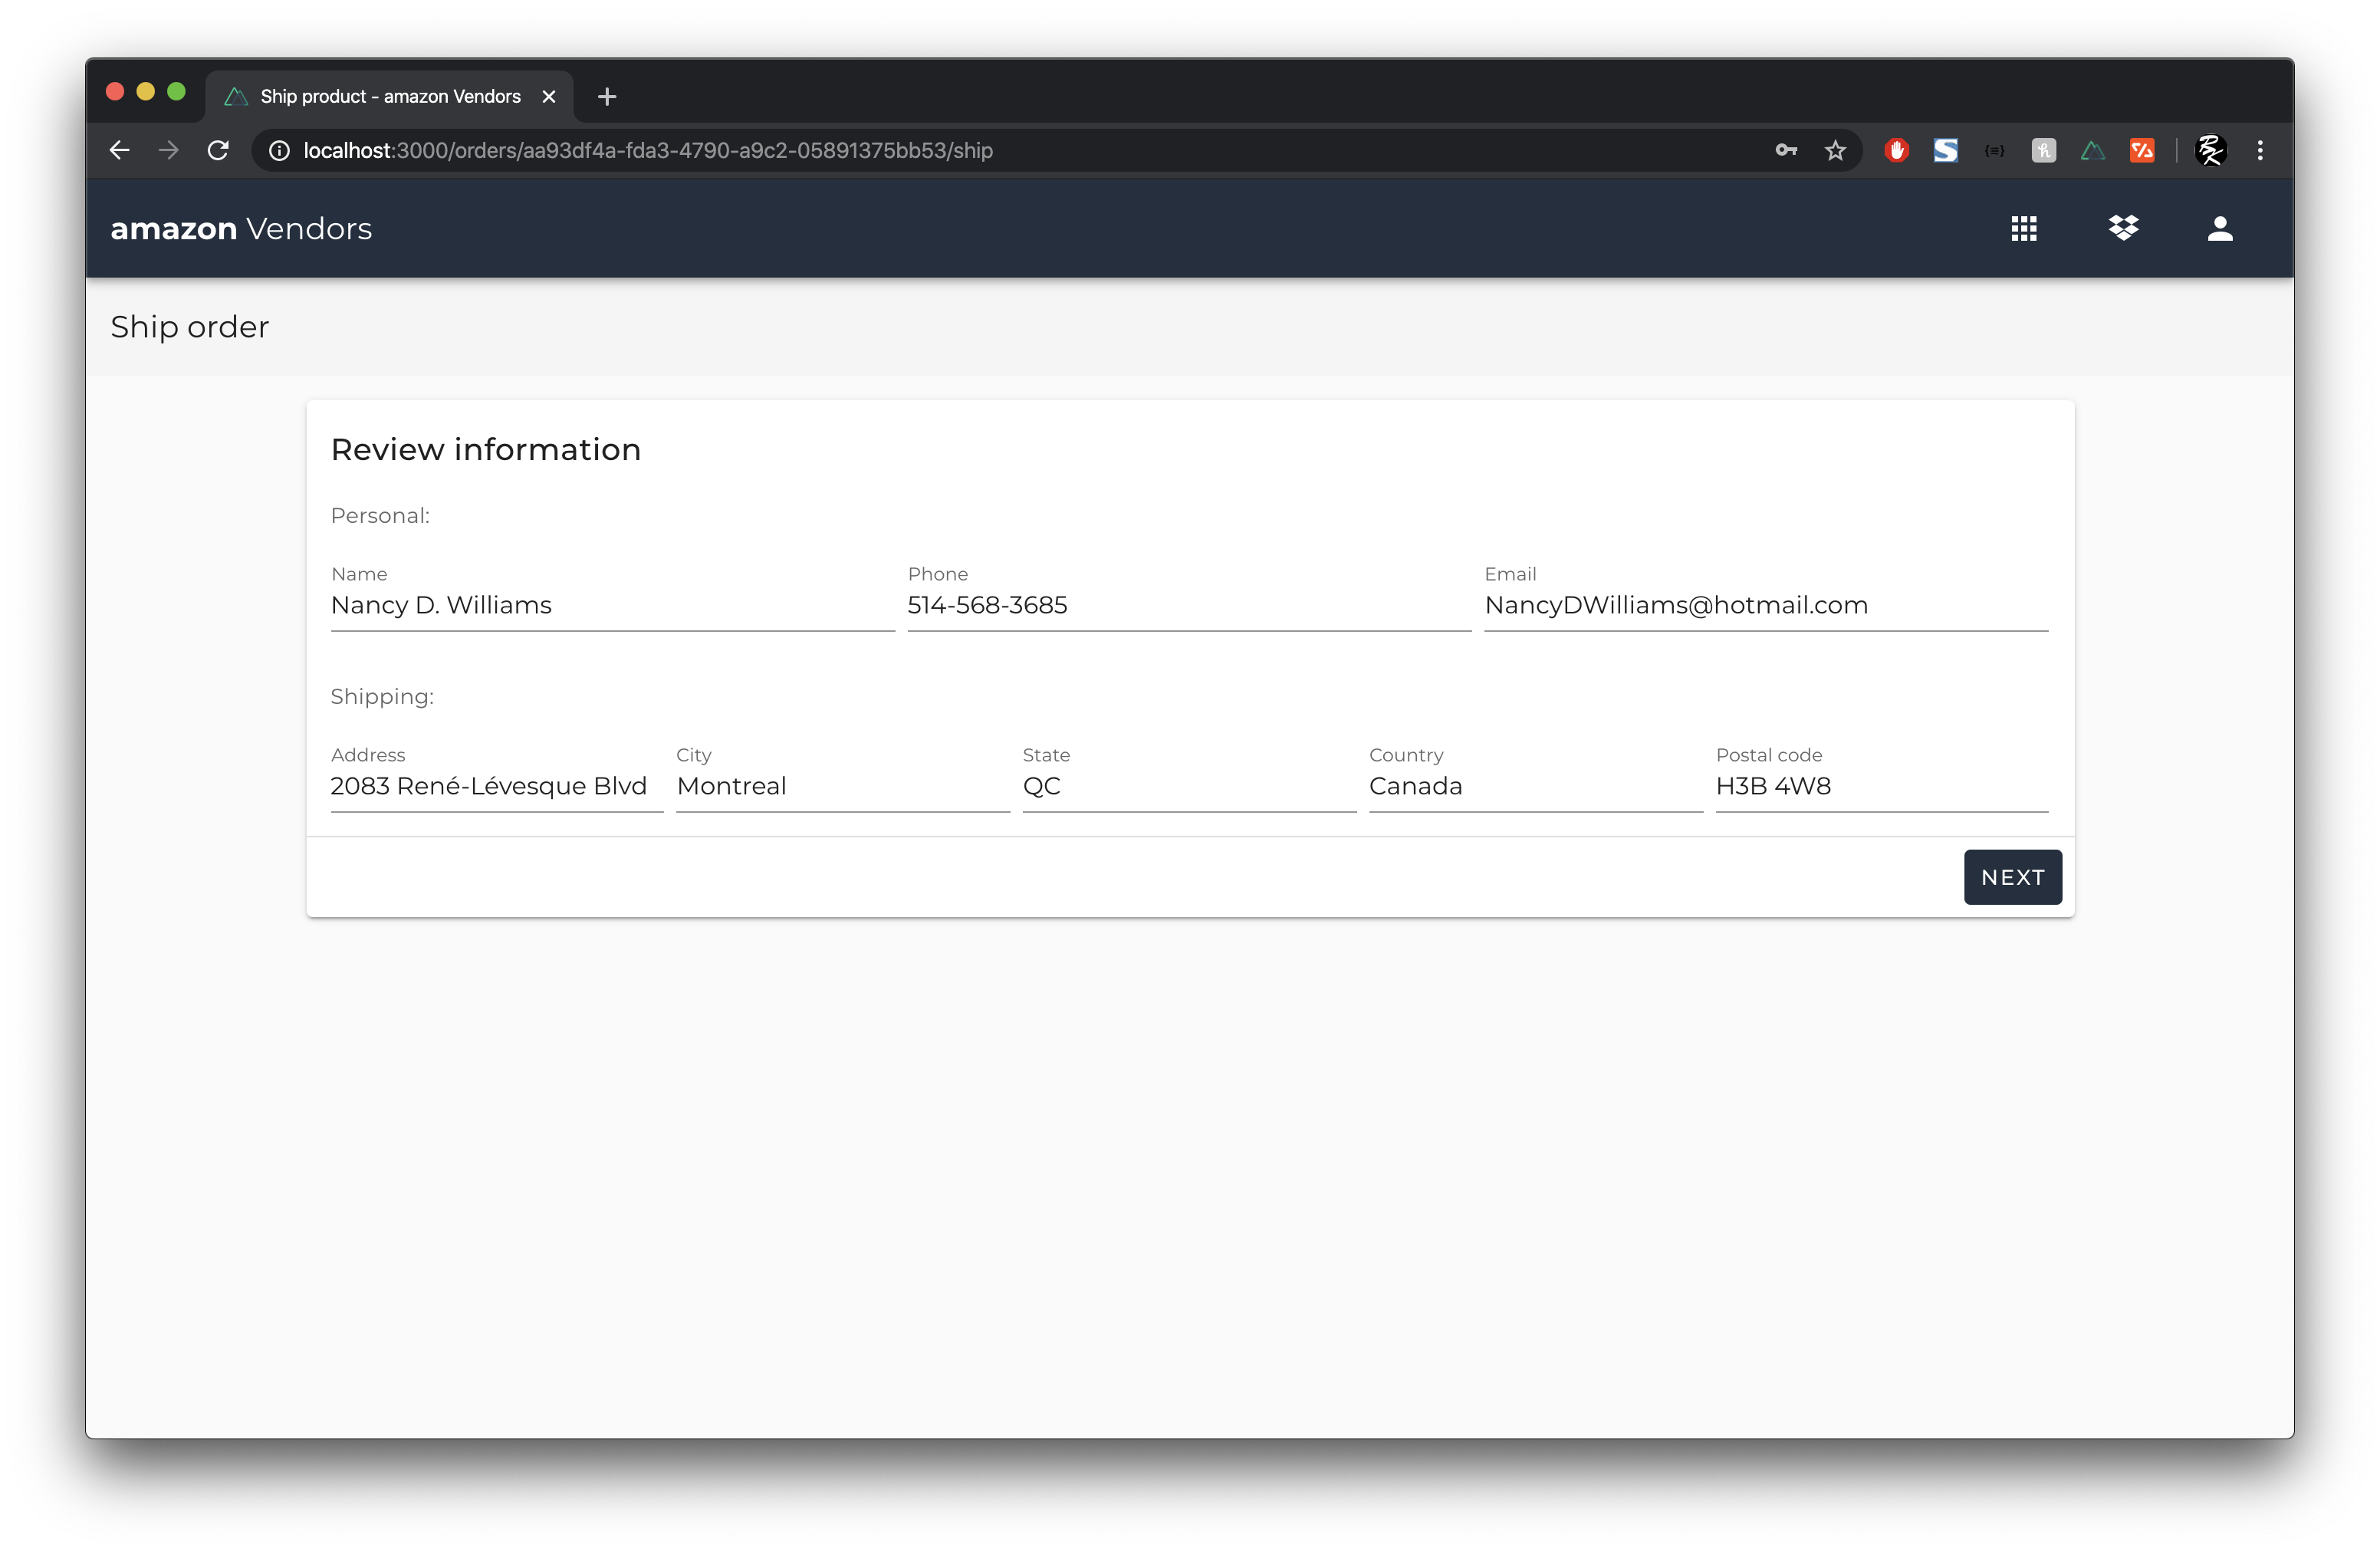This screenshot has height=1552, width=2380.
Task: Select the Ship product browser tab
Action: (x=390, y=97)
